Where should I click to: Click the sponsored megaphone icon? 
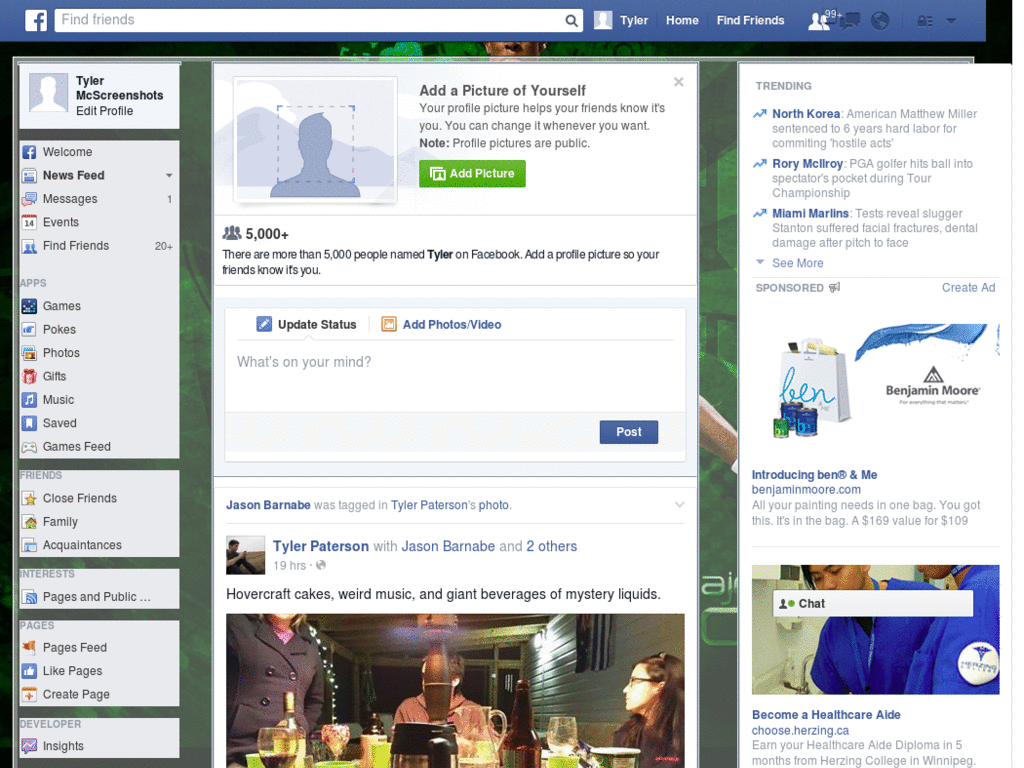(x=834, y=288)
